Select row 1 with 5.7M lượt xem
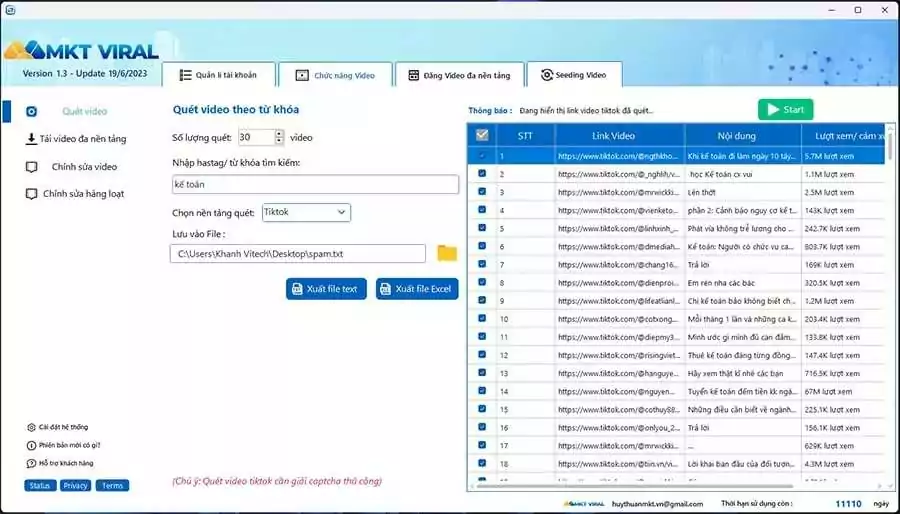Image resolution: width=900 pixels, height=514 pixels. click(x=676, y=155)
